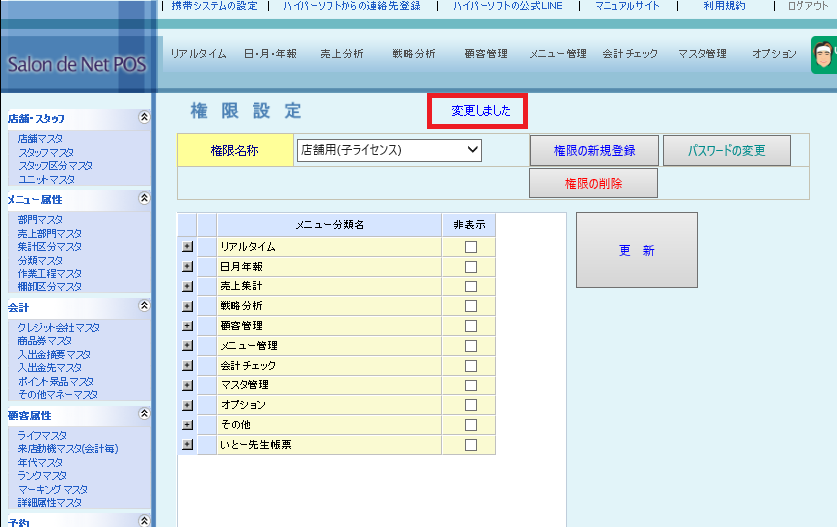Open the 売上分析 menu
The image size is (837, 527).
point(342,54)
